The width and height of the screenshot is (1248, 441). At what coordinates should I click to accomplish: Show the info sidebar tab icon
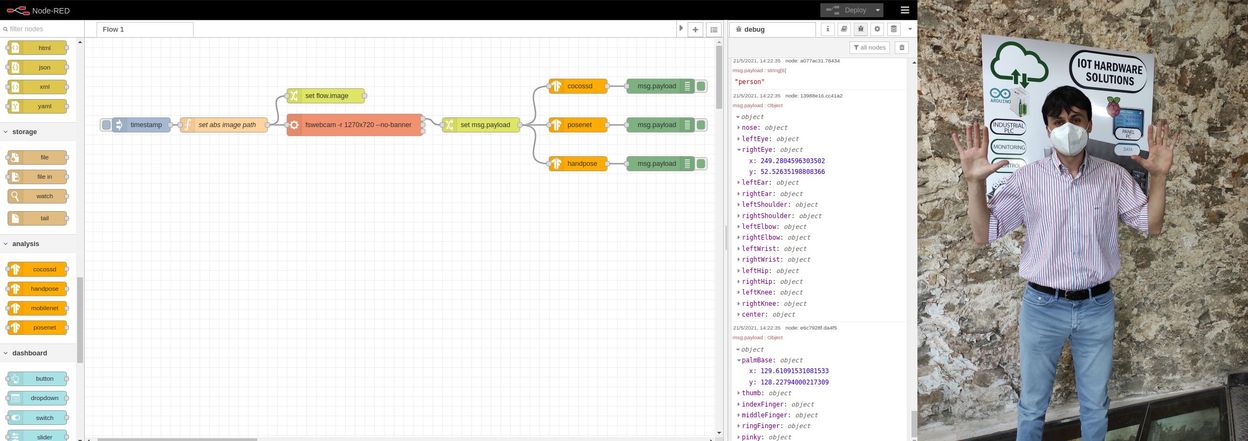(827, 30)
